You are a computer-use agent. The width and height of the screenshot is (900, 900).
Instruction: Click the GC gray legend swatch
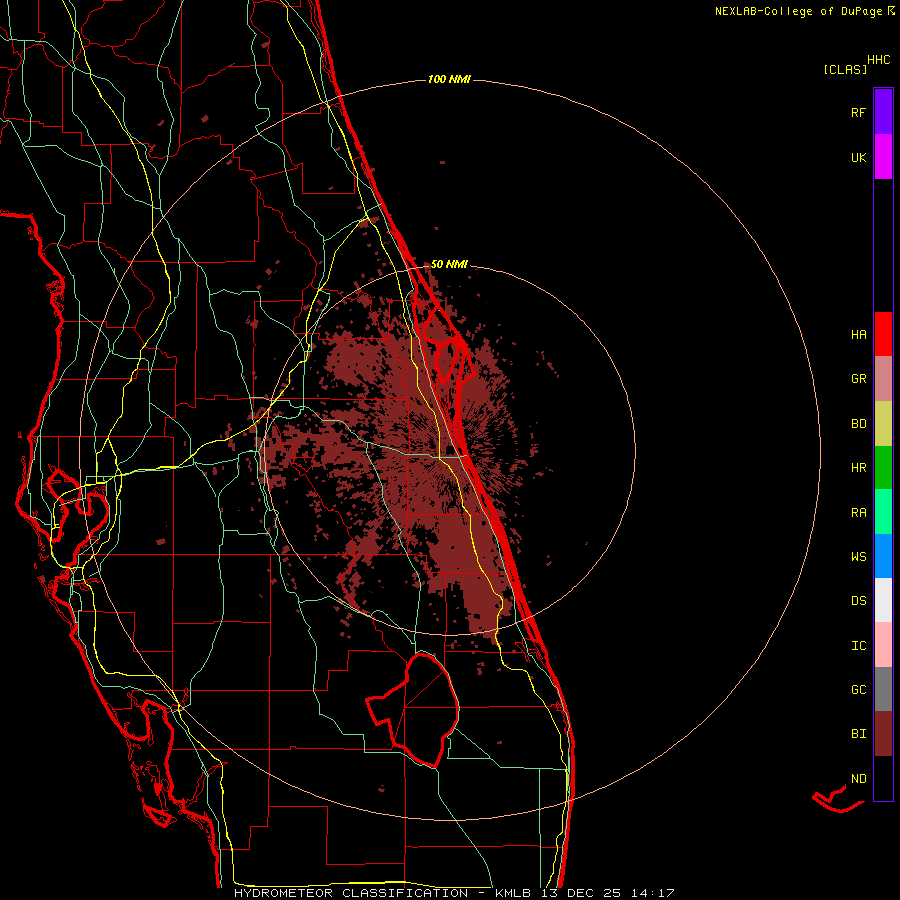883,689
